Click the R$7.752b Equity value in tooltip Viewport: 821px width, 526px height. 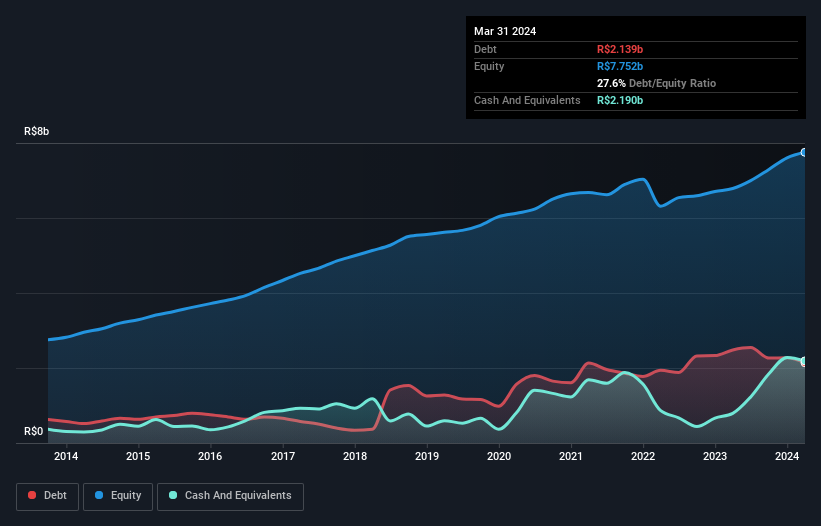(621, 66)
